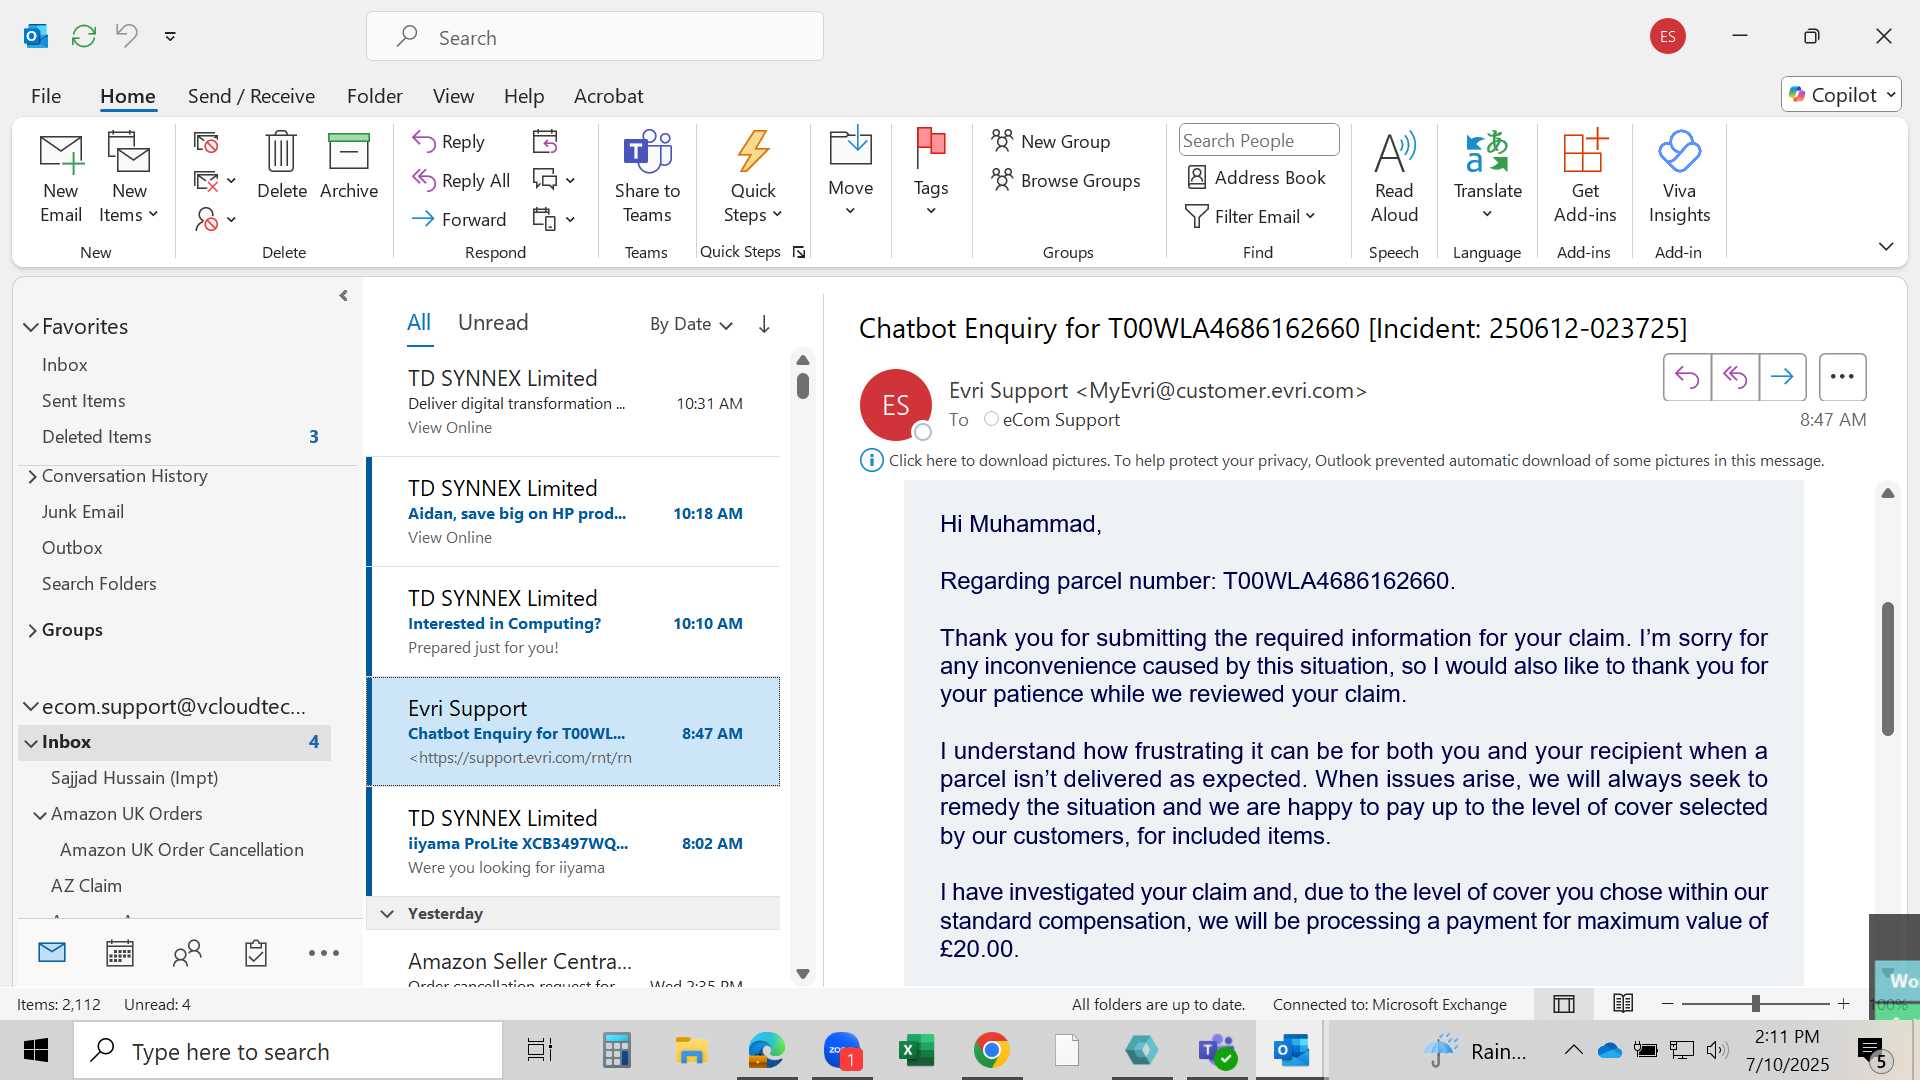Open Move dropdown

tap(850, 172)
